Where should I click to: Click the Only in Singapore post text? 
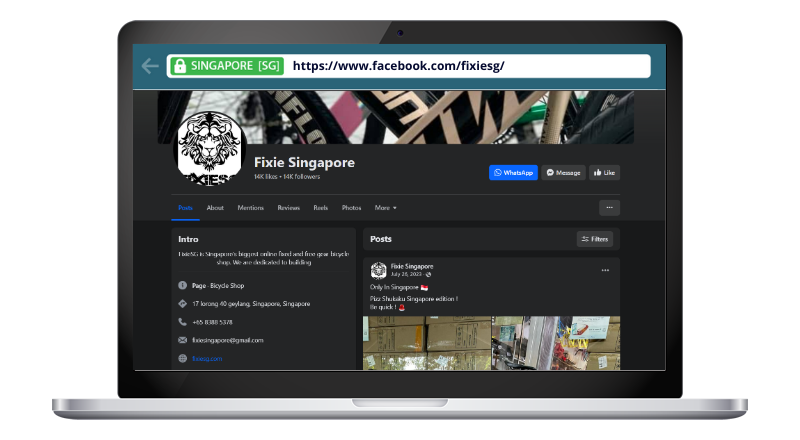pyautogui.click(x=398, y=287)
